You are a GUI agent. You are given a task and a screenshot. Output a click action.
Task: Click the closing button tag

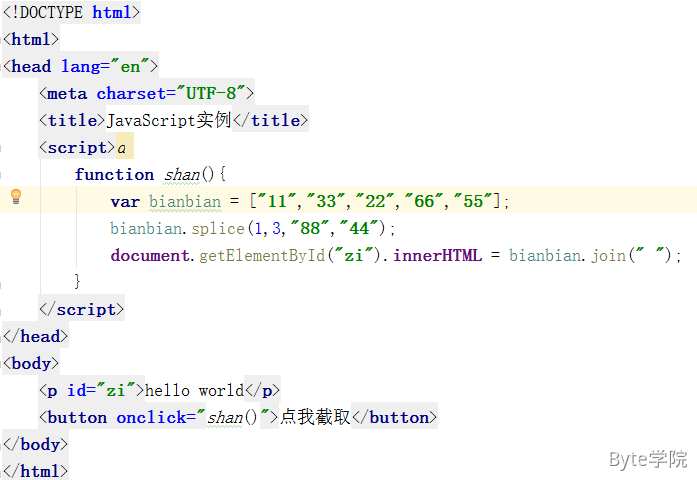coord(394,417)
